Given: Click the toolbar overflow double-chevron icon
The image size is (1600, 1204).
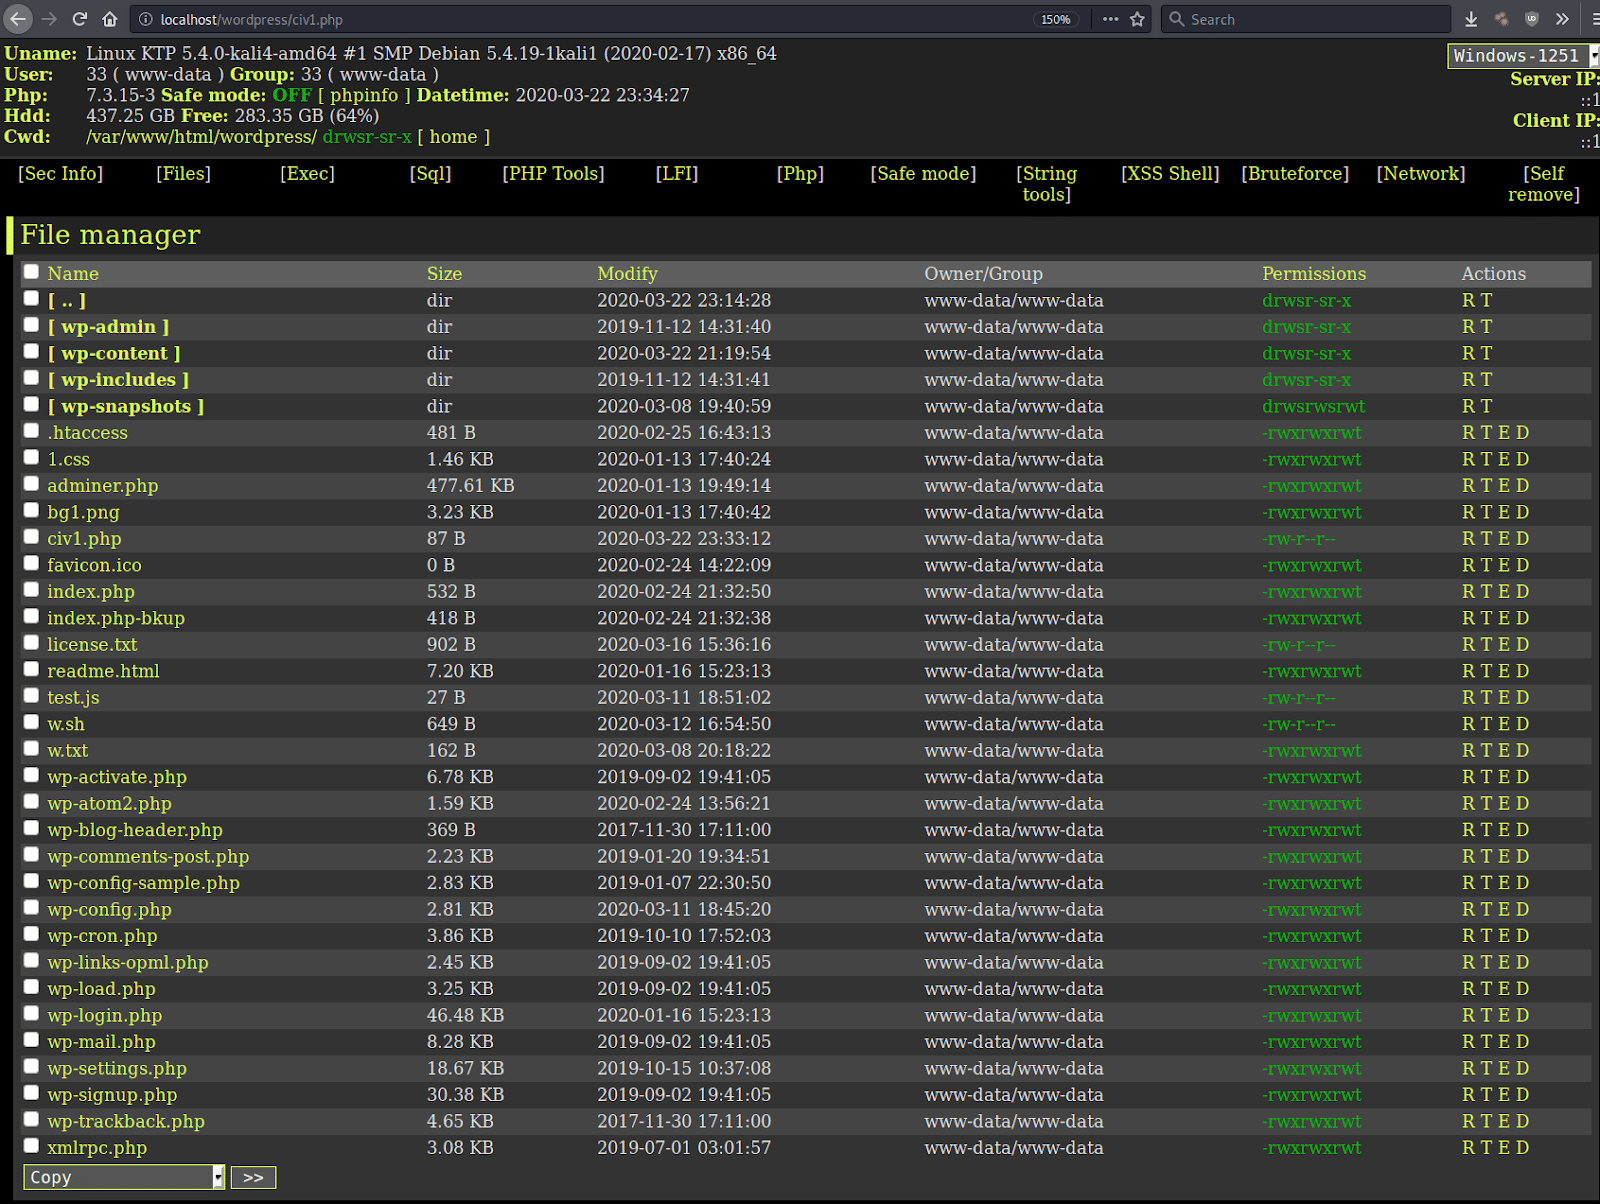Looking at the screenshot, I should 1562,19.
